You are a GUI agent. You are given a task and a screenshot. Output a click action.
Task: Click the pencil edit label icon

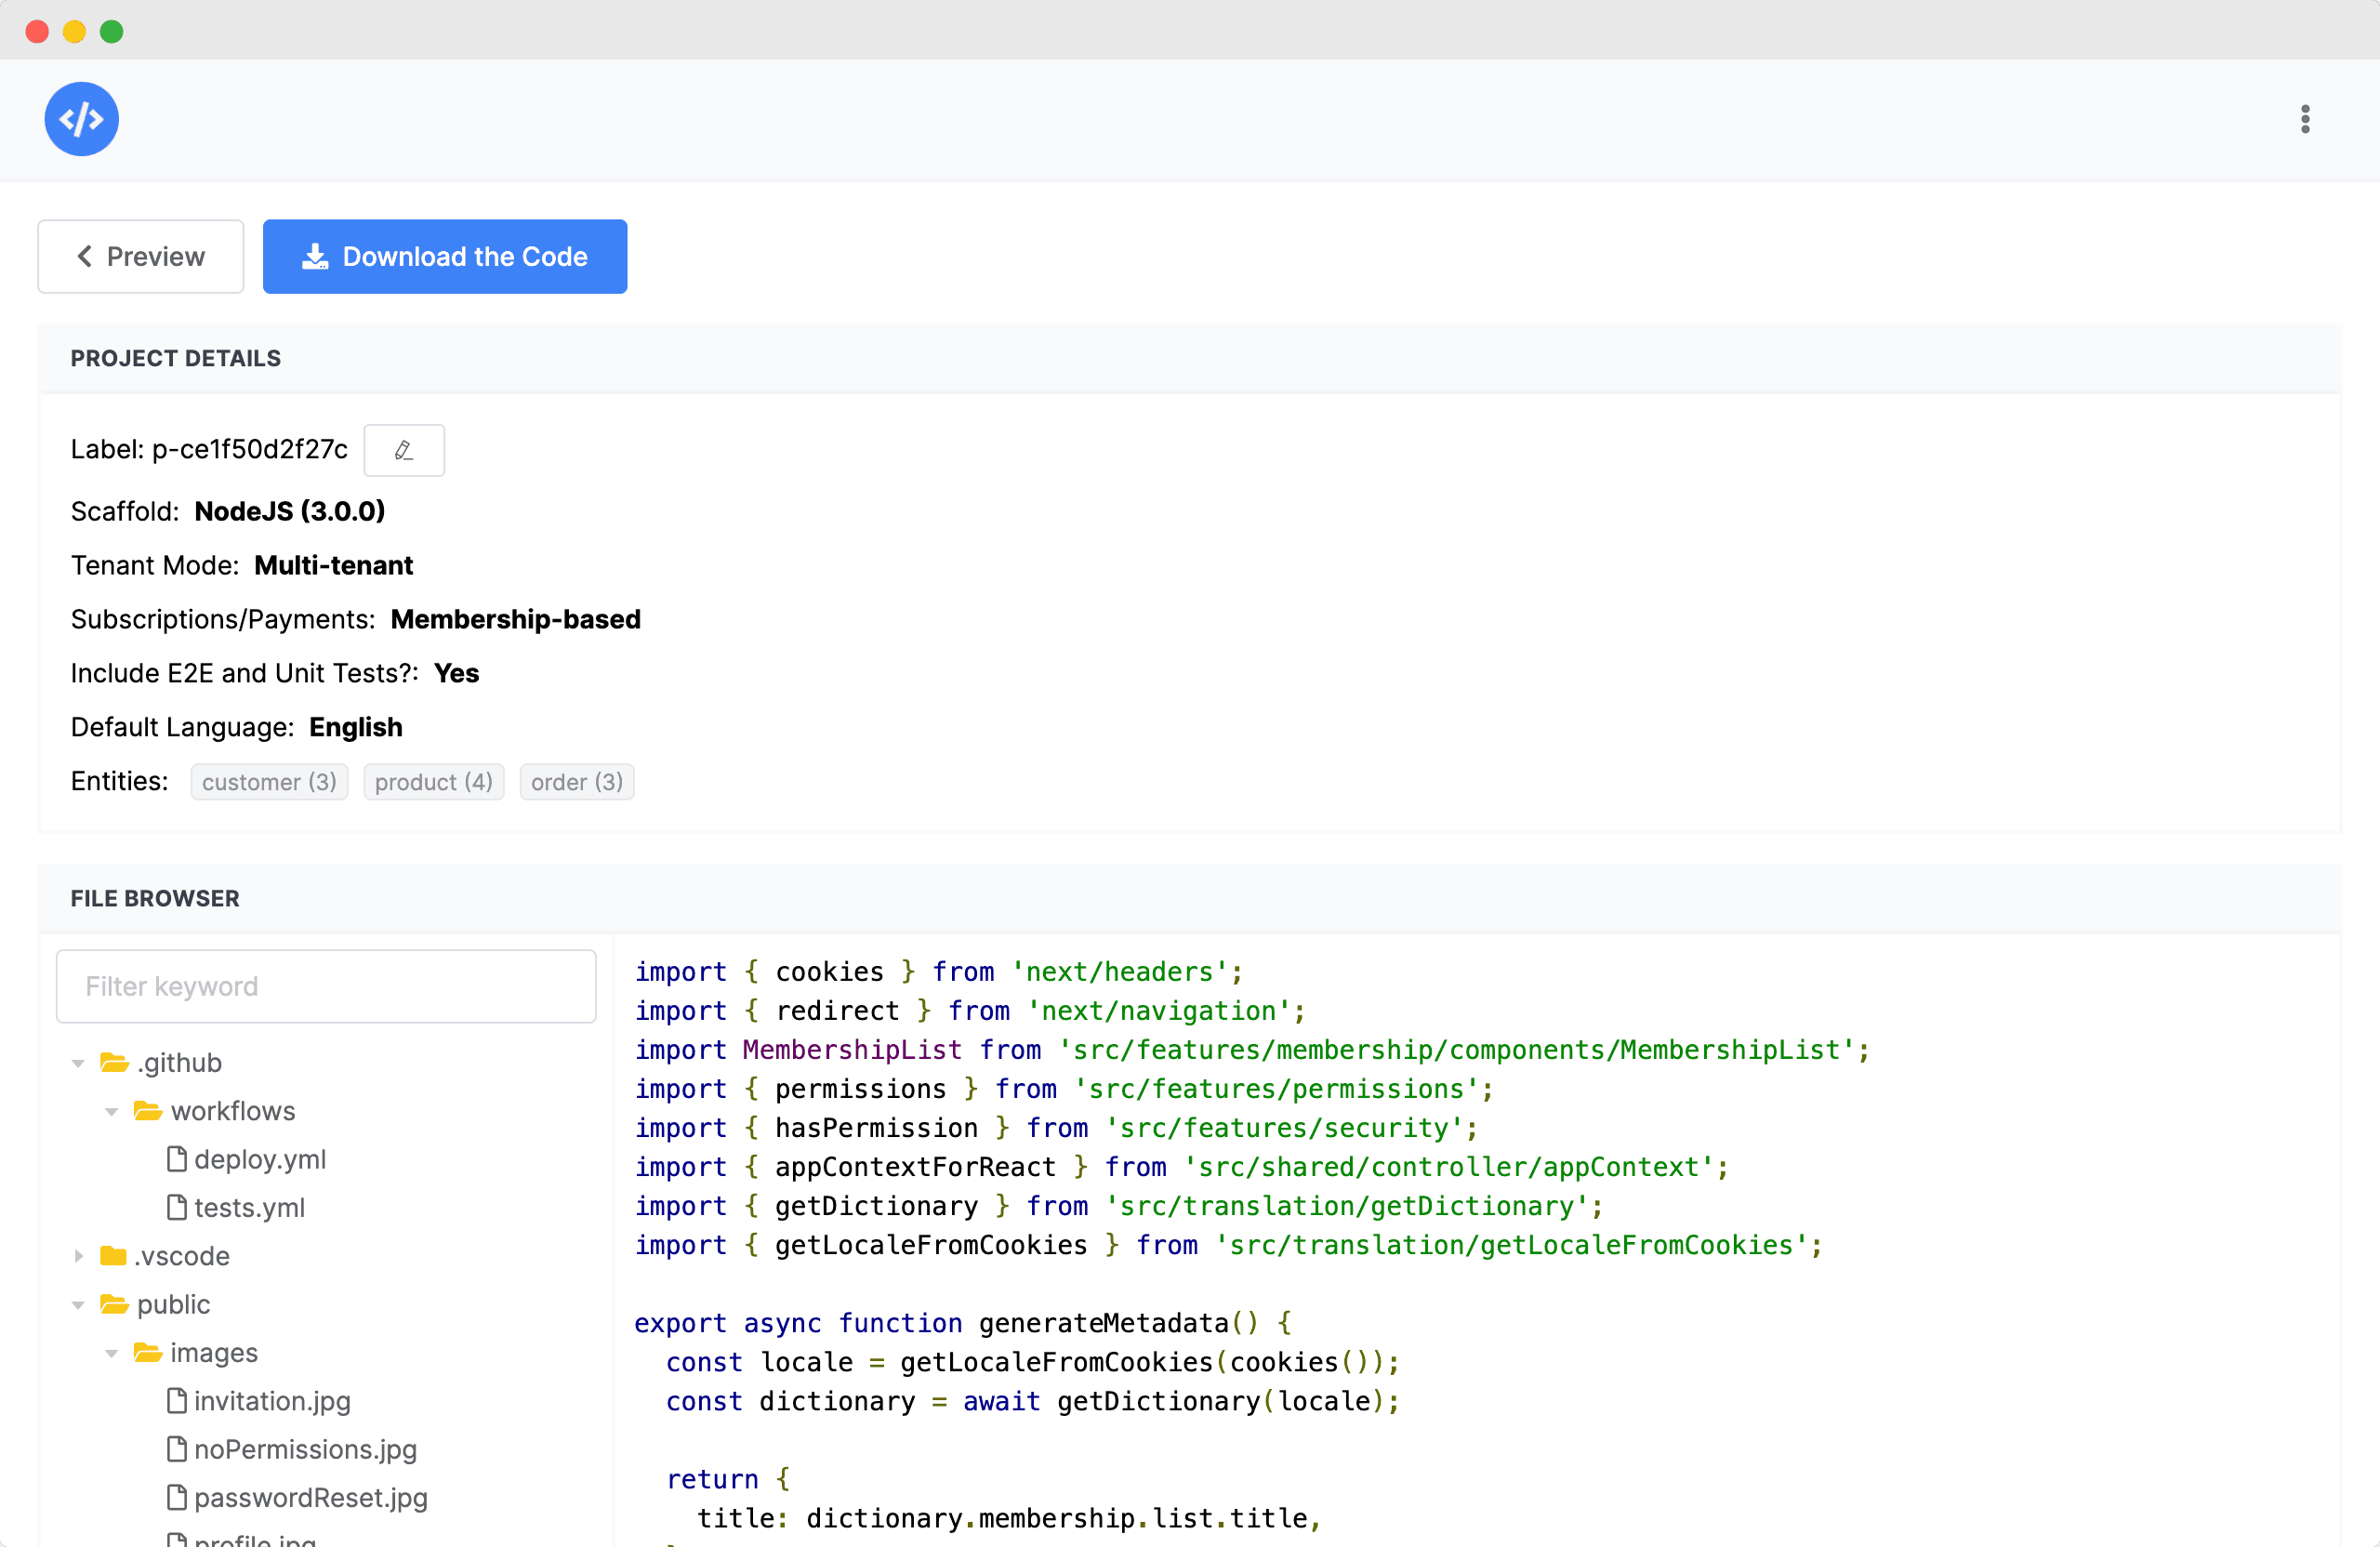(404, 450)
